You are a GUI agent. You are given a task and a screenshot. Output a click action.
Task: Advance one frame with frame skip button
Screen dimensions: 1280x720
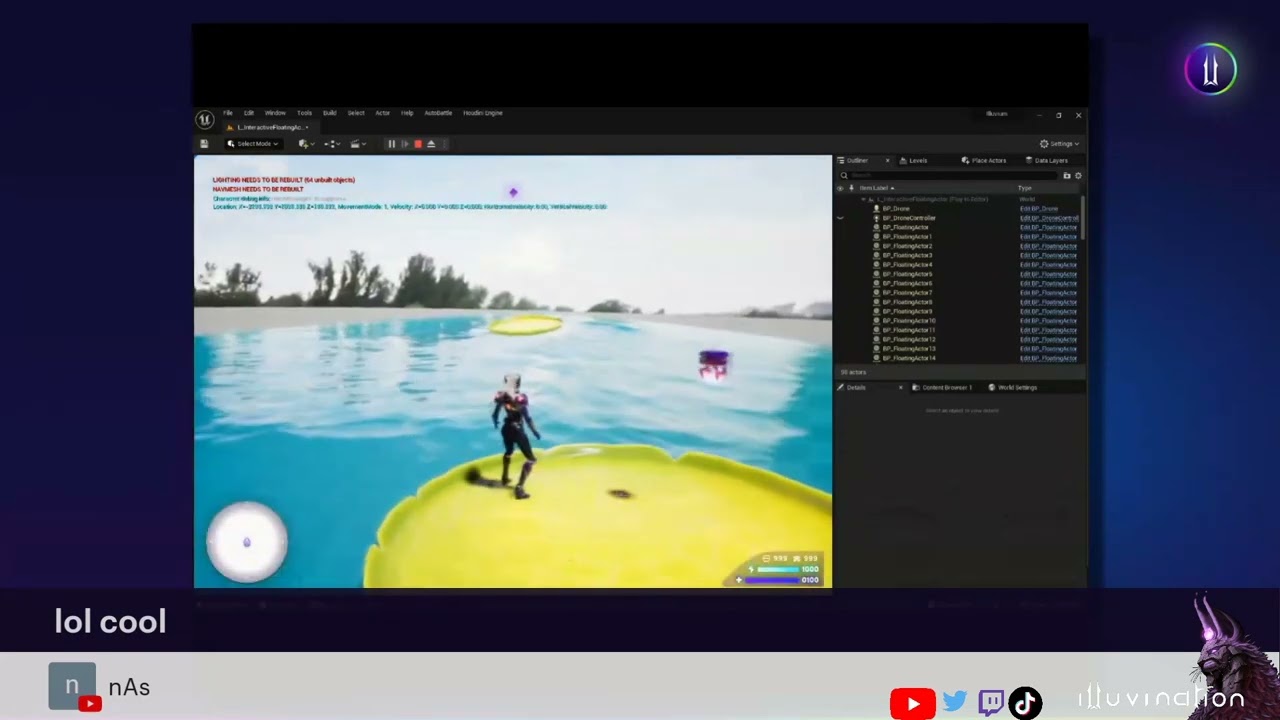coord(404,144)
